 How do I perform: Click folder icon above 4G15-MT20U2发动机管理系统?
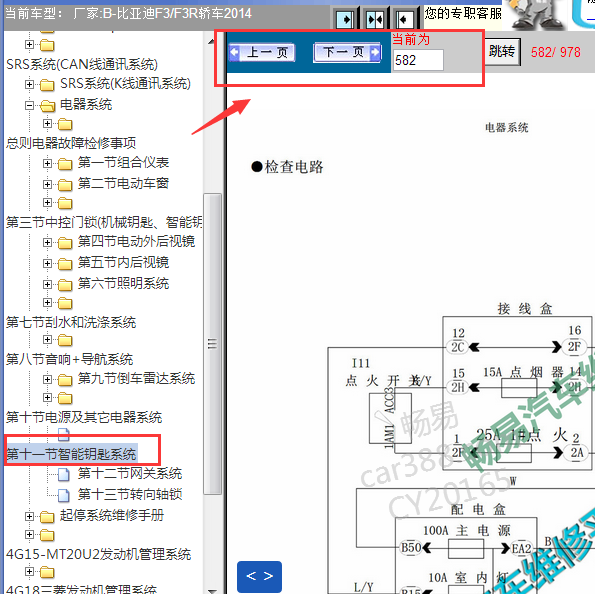click(47, 535)
